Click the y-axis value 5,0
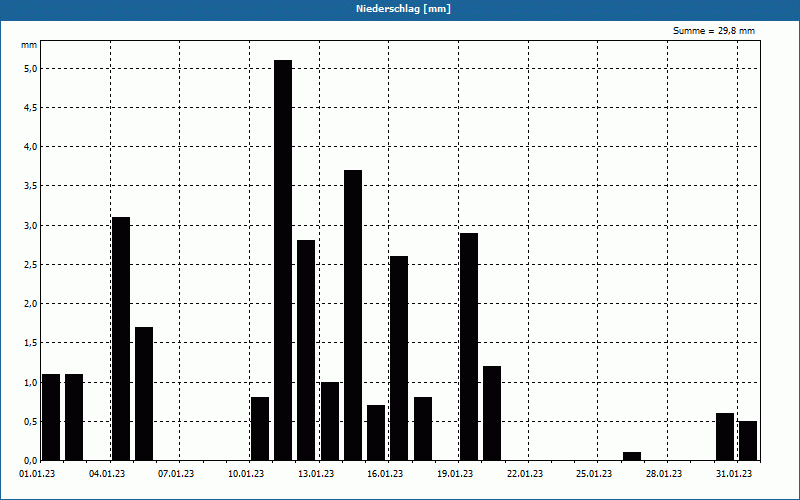 30,68
